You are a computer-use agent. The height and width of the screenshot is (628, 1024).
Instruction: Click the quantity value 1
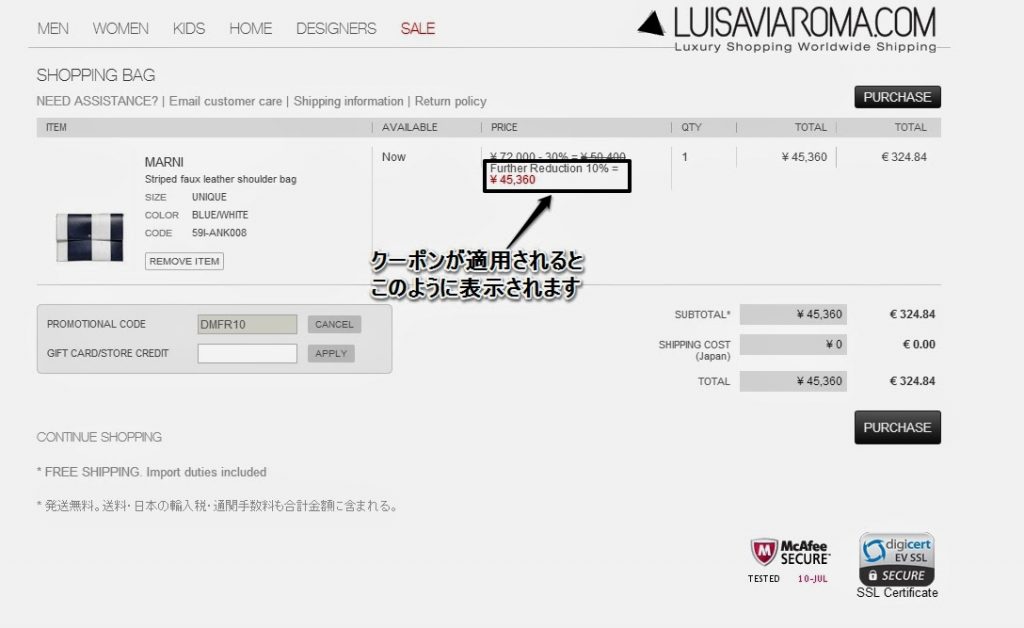point(684,157)
